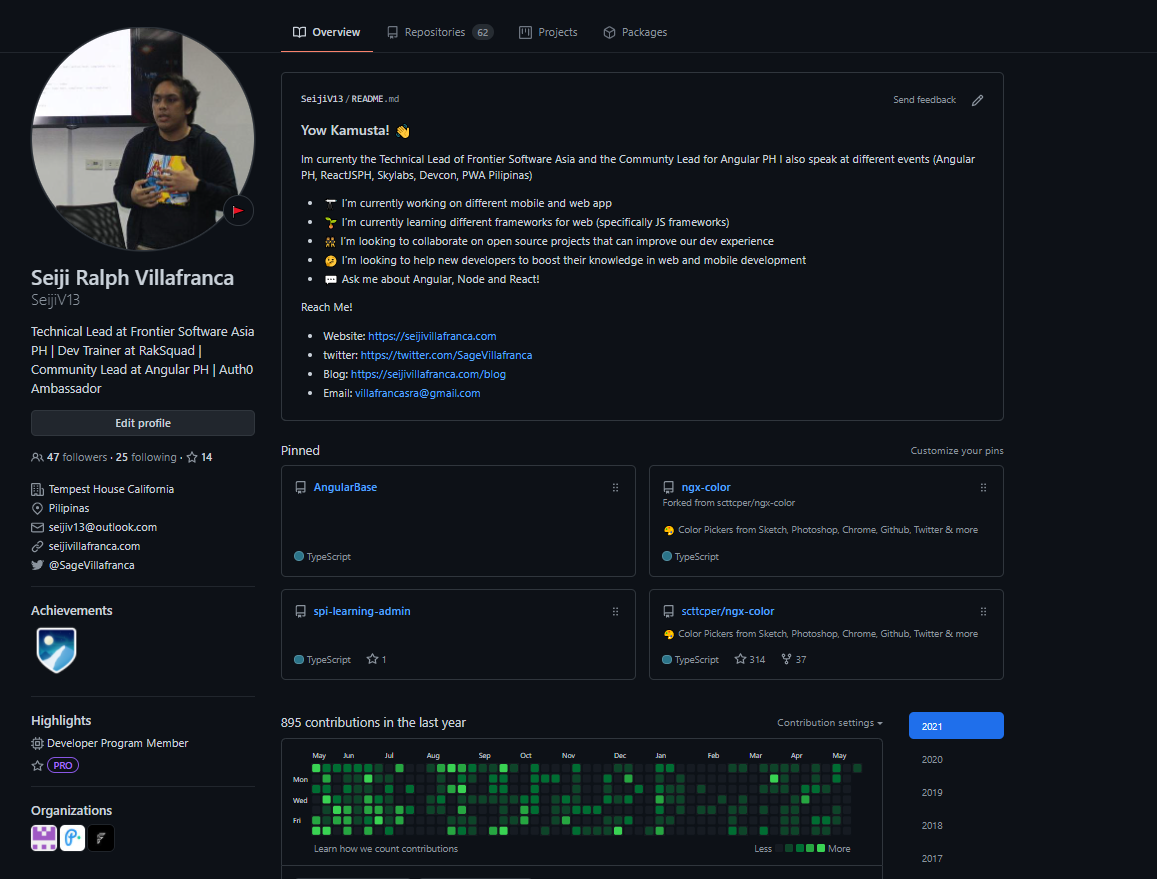Click the repository icon beside ngx-color fork
Screen dimensions: 1157x879
[669, 487]
